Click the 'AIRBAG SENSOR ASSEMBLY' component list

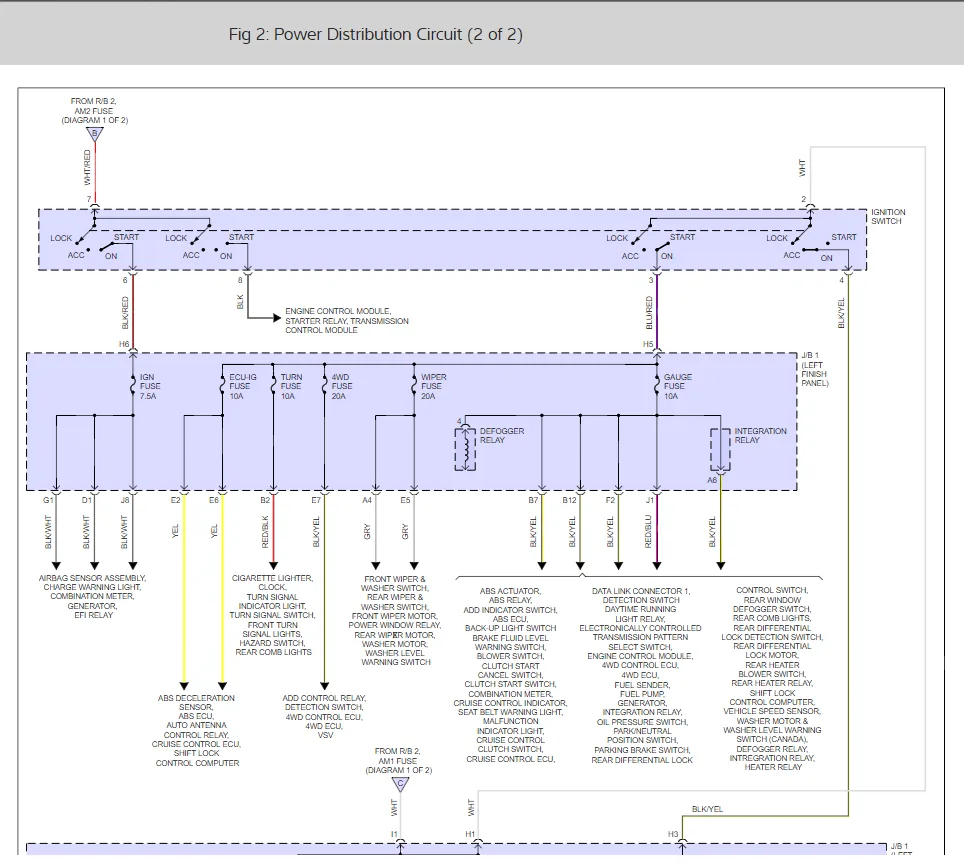92,596
